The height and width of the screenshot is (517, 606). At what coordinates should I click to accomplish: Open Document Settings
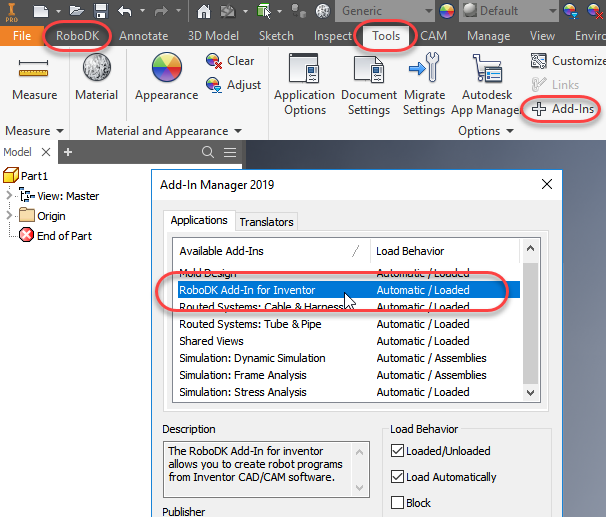pyautogui.click(x=369, y=71)
